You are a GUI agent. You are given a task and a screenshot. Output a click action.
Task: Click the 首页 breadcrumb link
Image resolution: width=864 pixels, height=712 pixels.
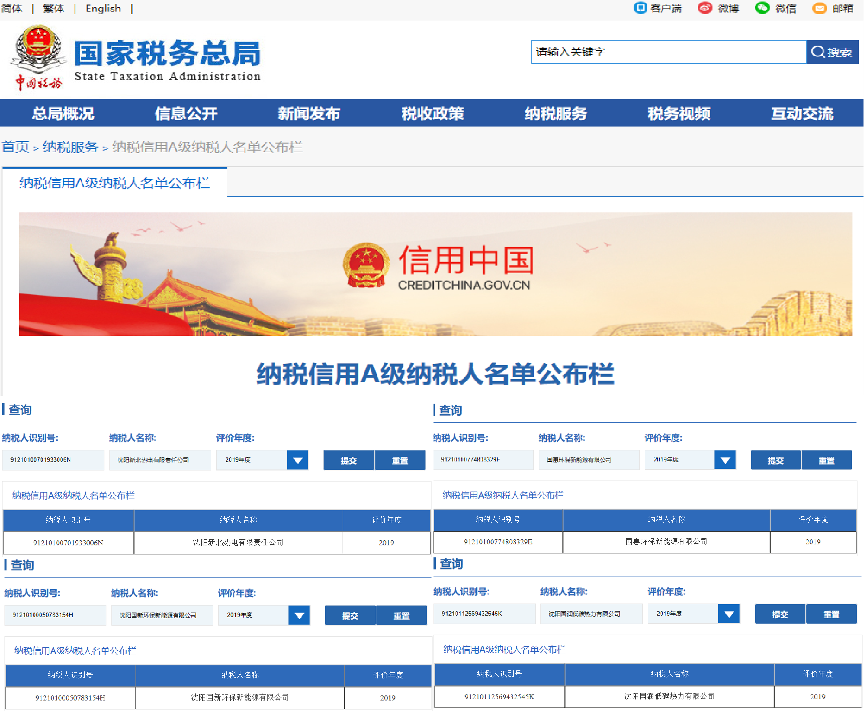(15, 147)
